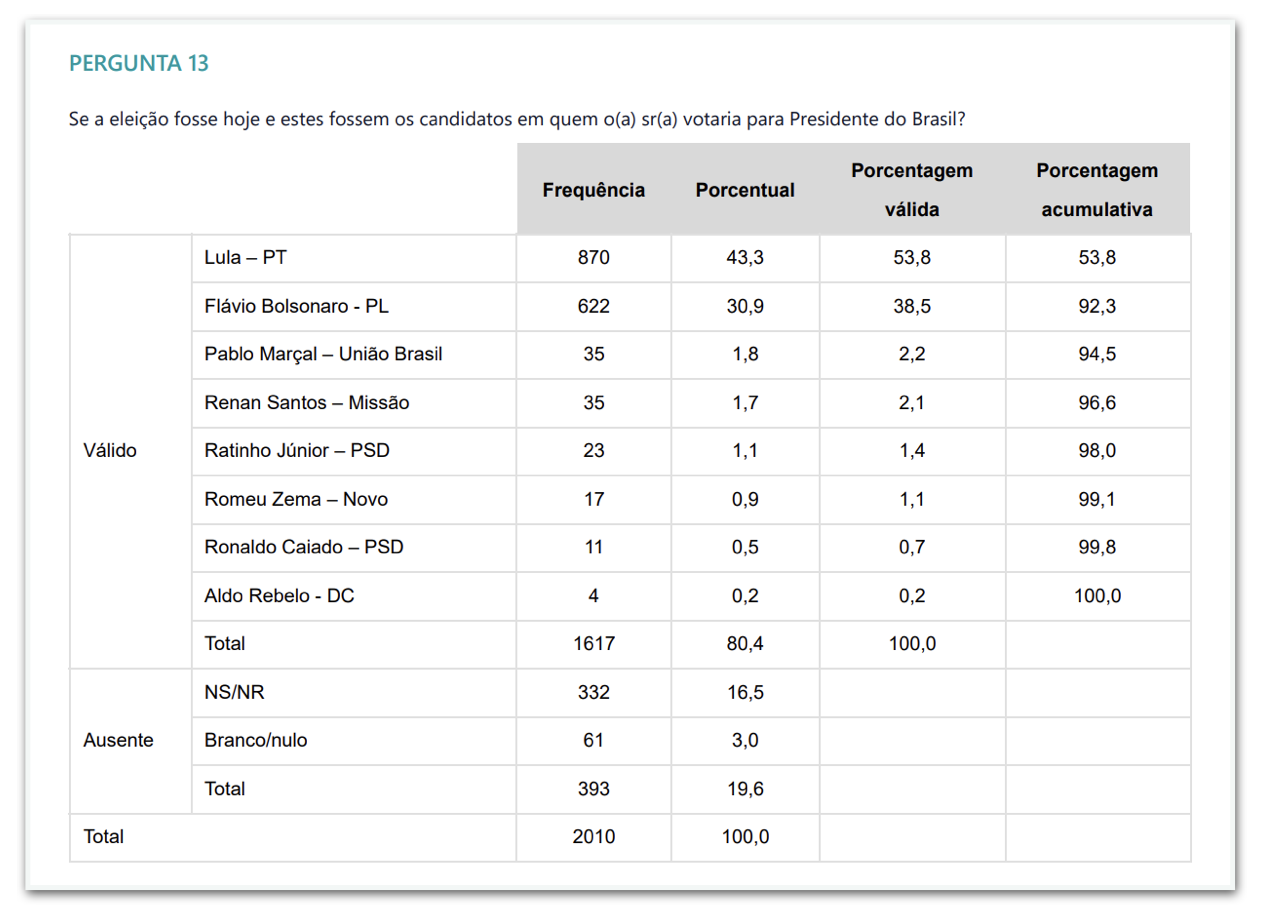Click the Romeu Zema – Novo label
The height and width of the screenshot is (916, 1262).
coord(296,499)
